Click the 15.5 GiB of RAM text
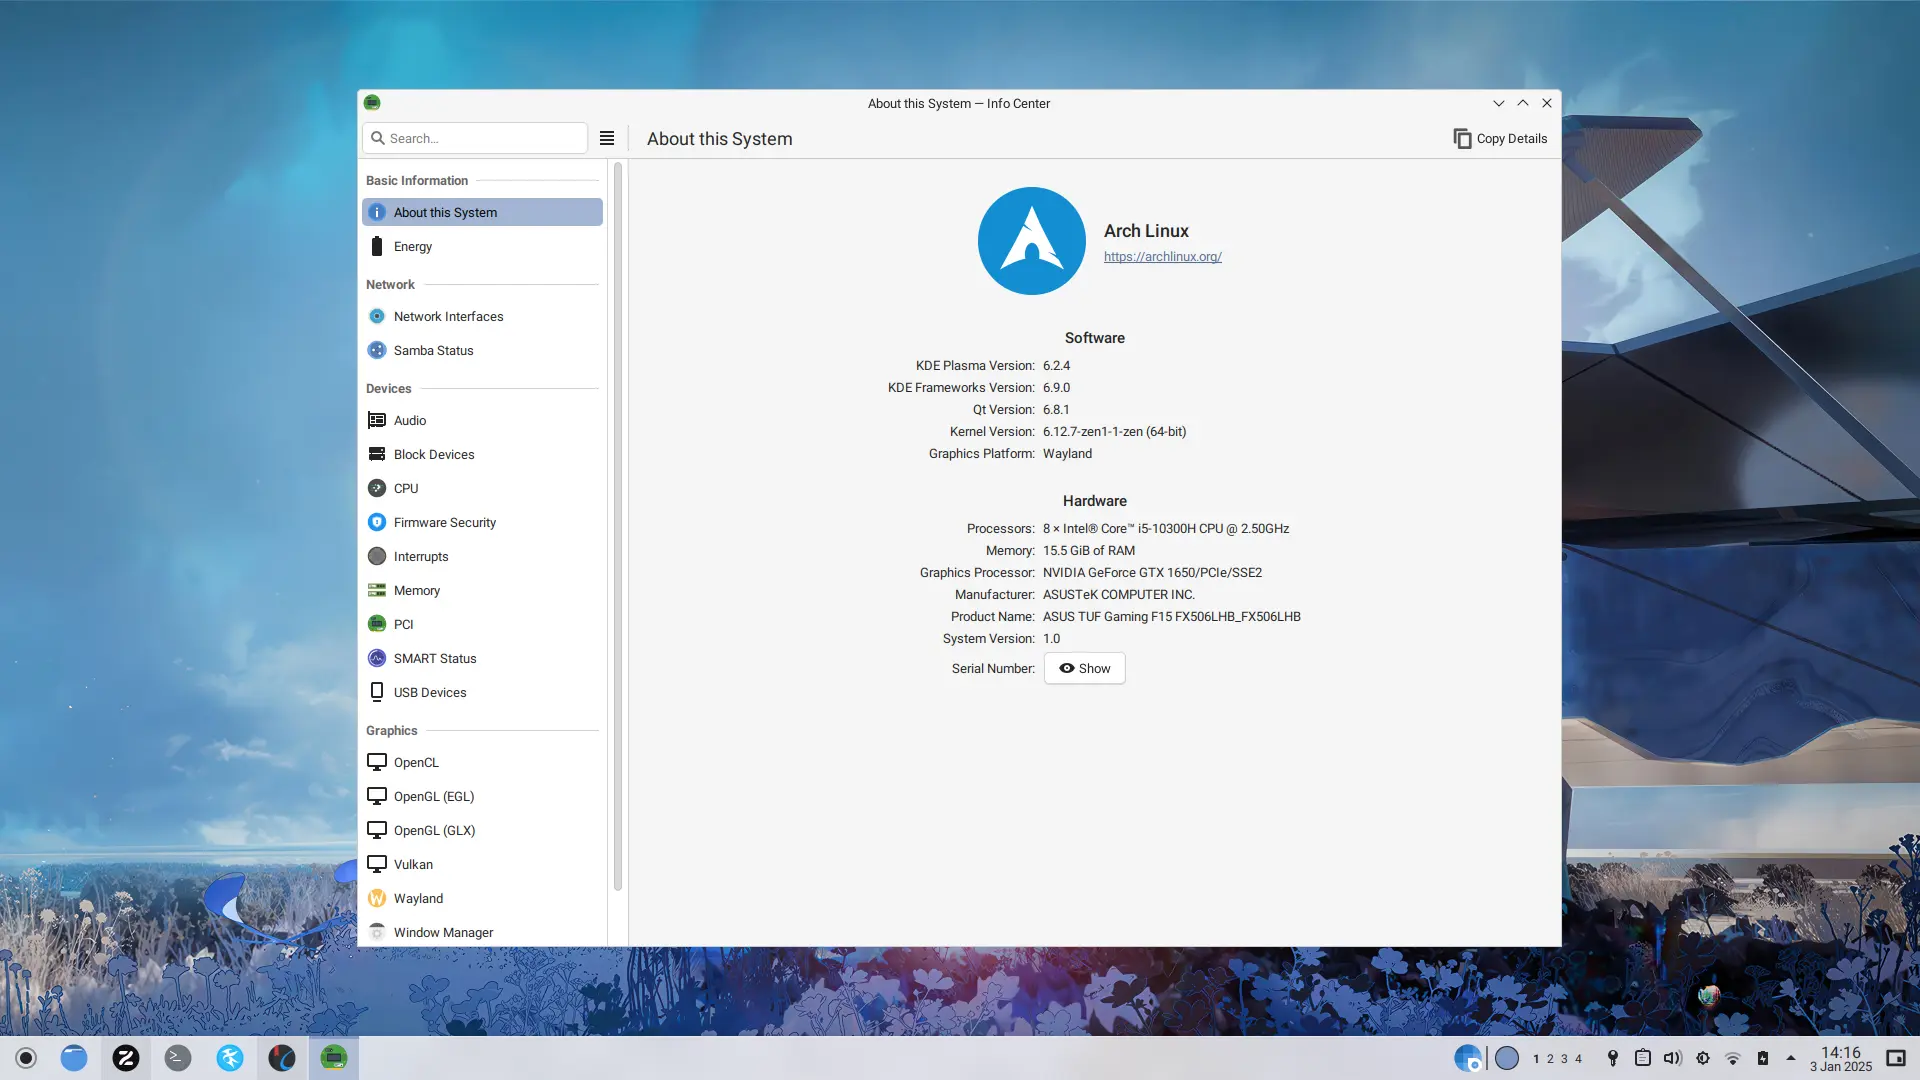 pyautogui.click(x=1089, y=551)
